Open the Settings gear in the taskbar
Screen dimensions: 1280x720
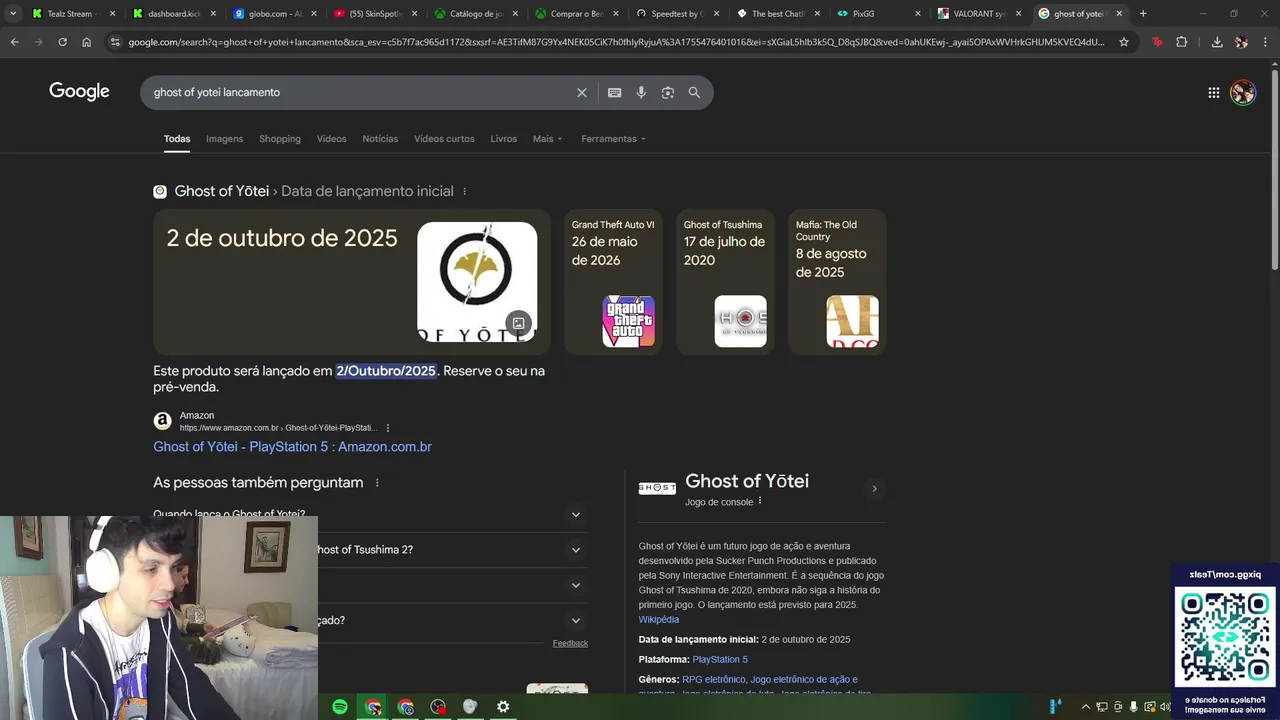(503, 707)
